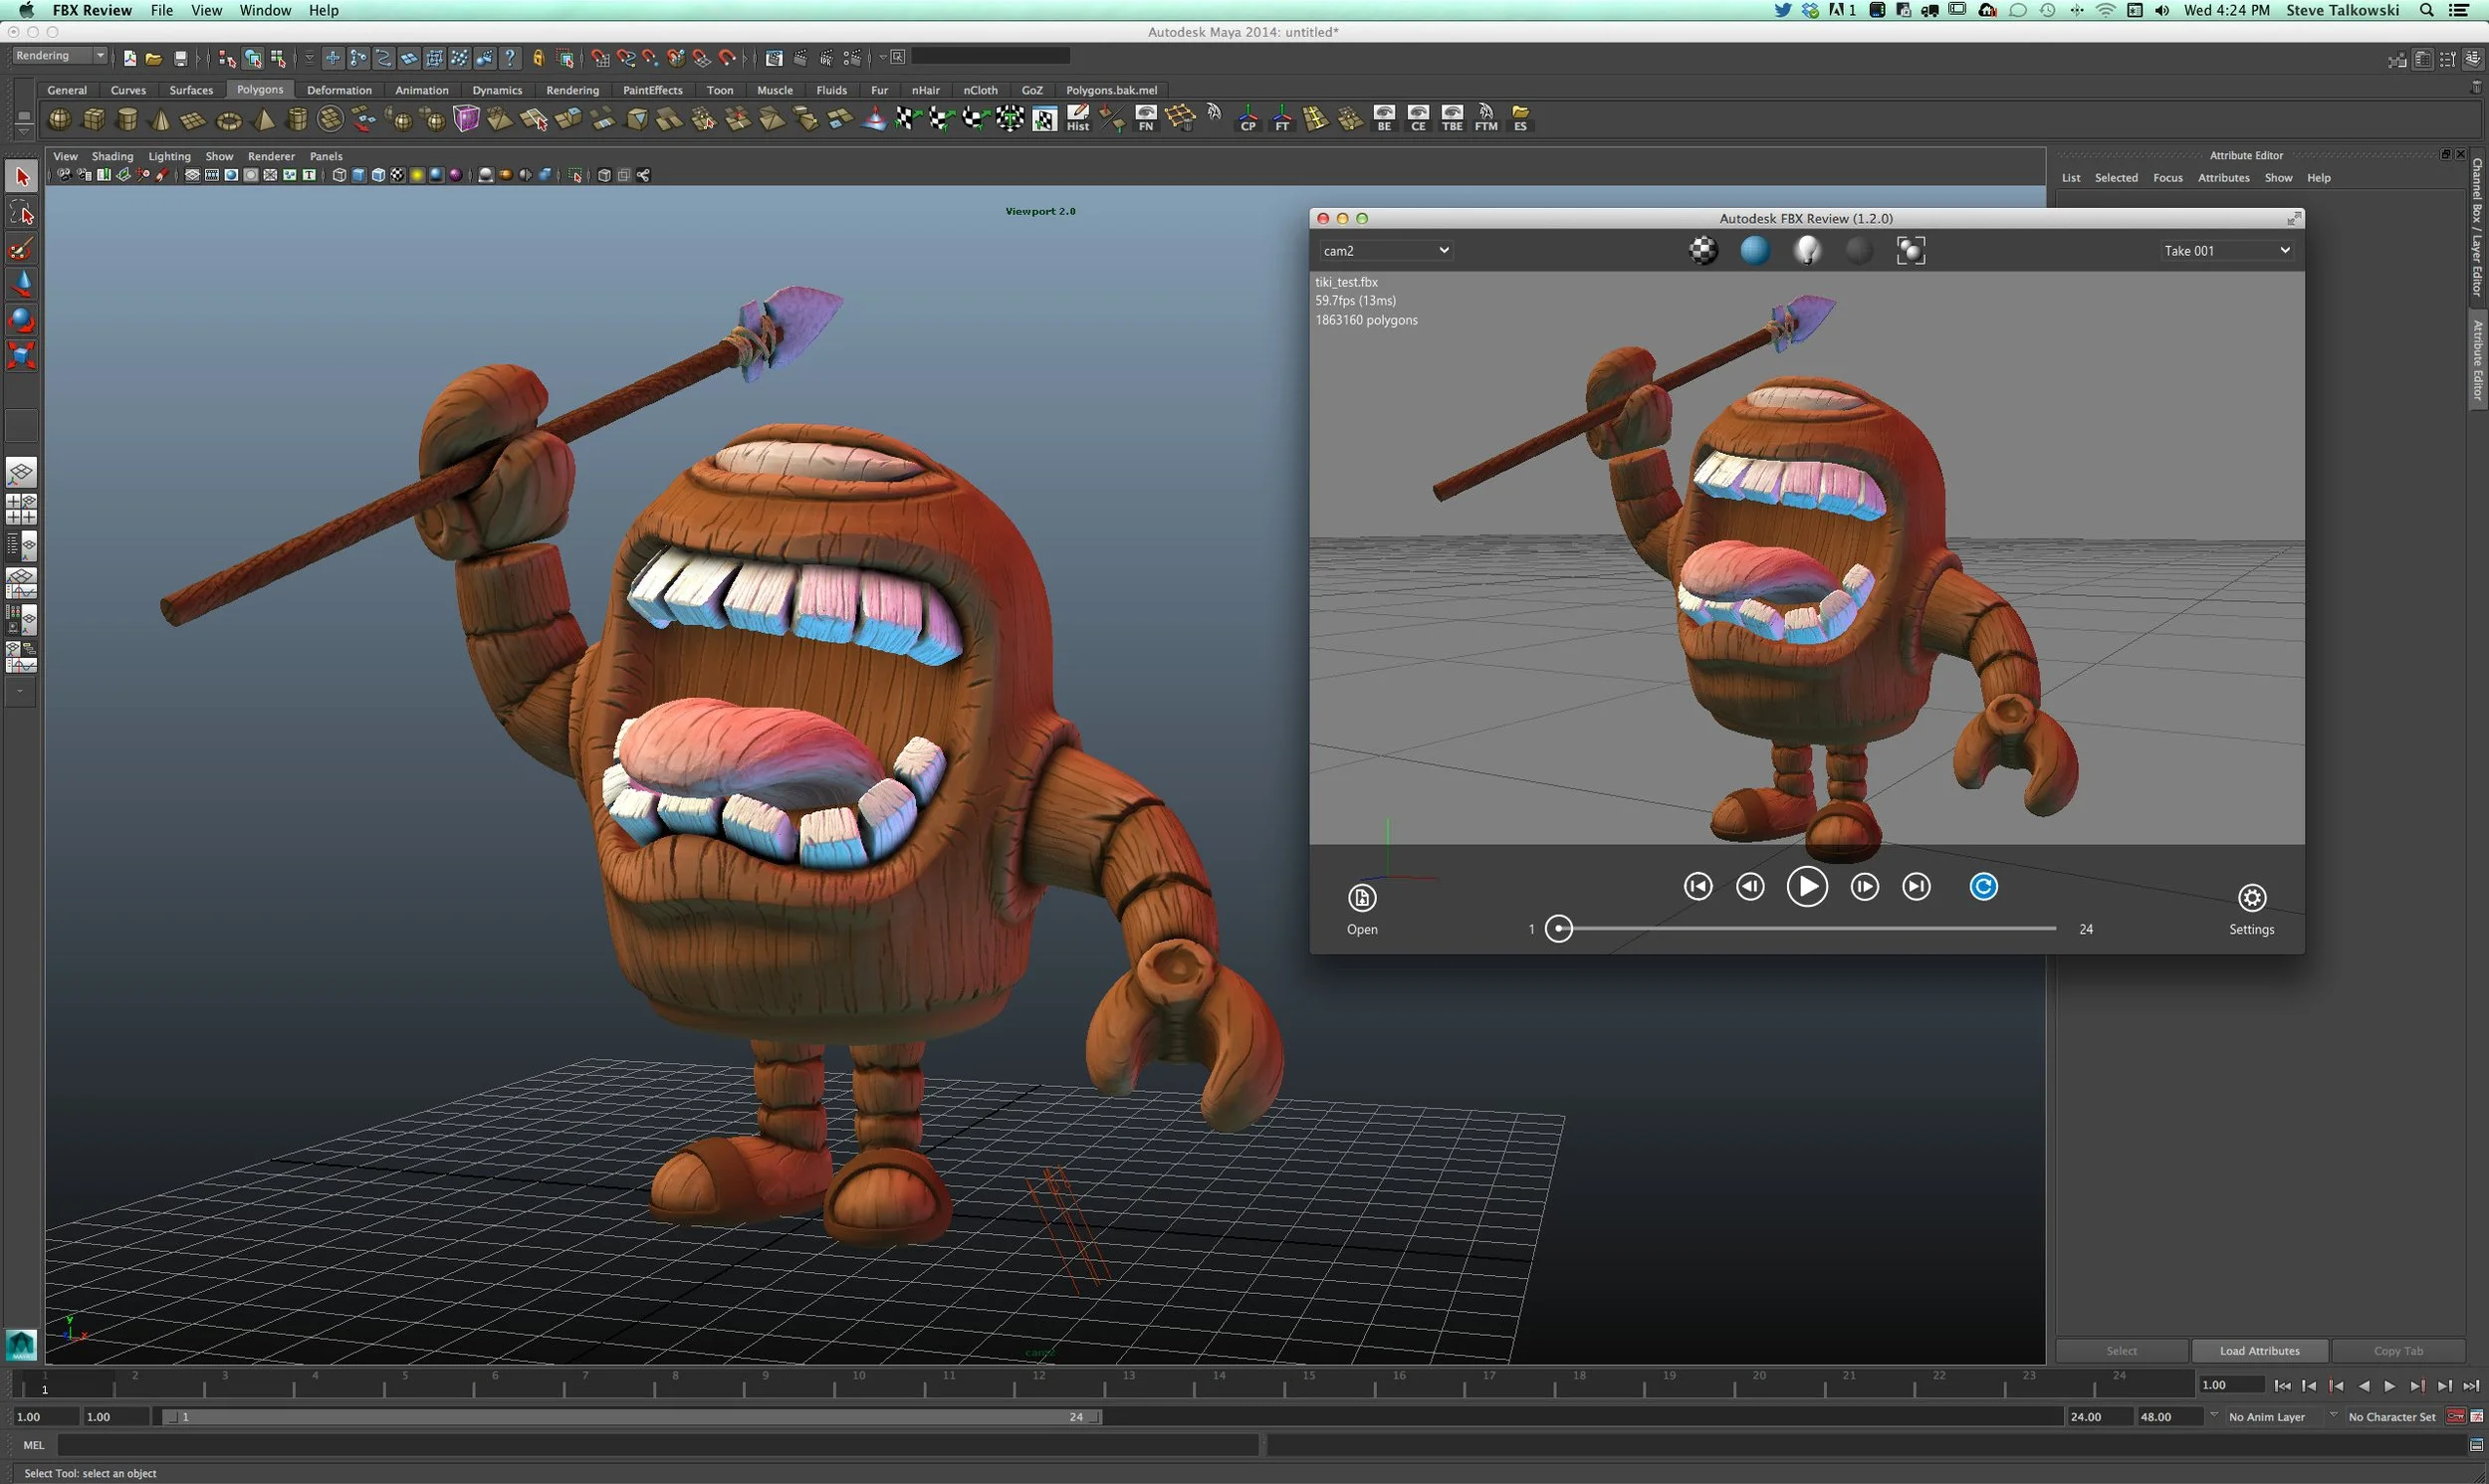Click the frame-all spheres icon in FBX Review

tap(1910, 250)
